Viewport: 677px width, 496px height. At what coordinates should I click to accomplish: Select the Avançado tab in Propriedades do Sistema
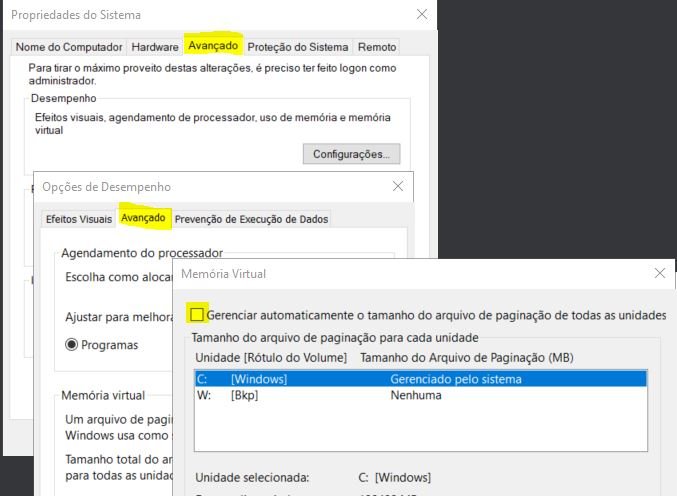213,46
